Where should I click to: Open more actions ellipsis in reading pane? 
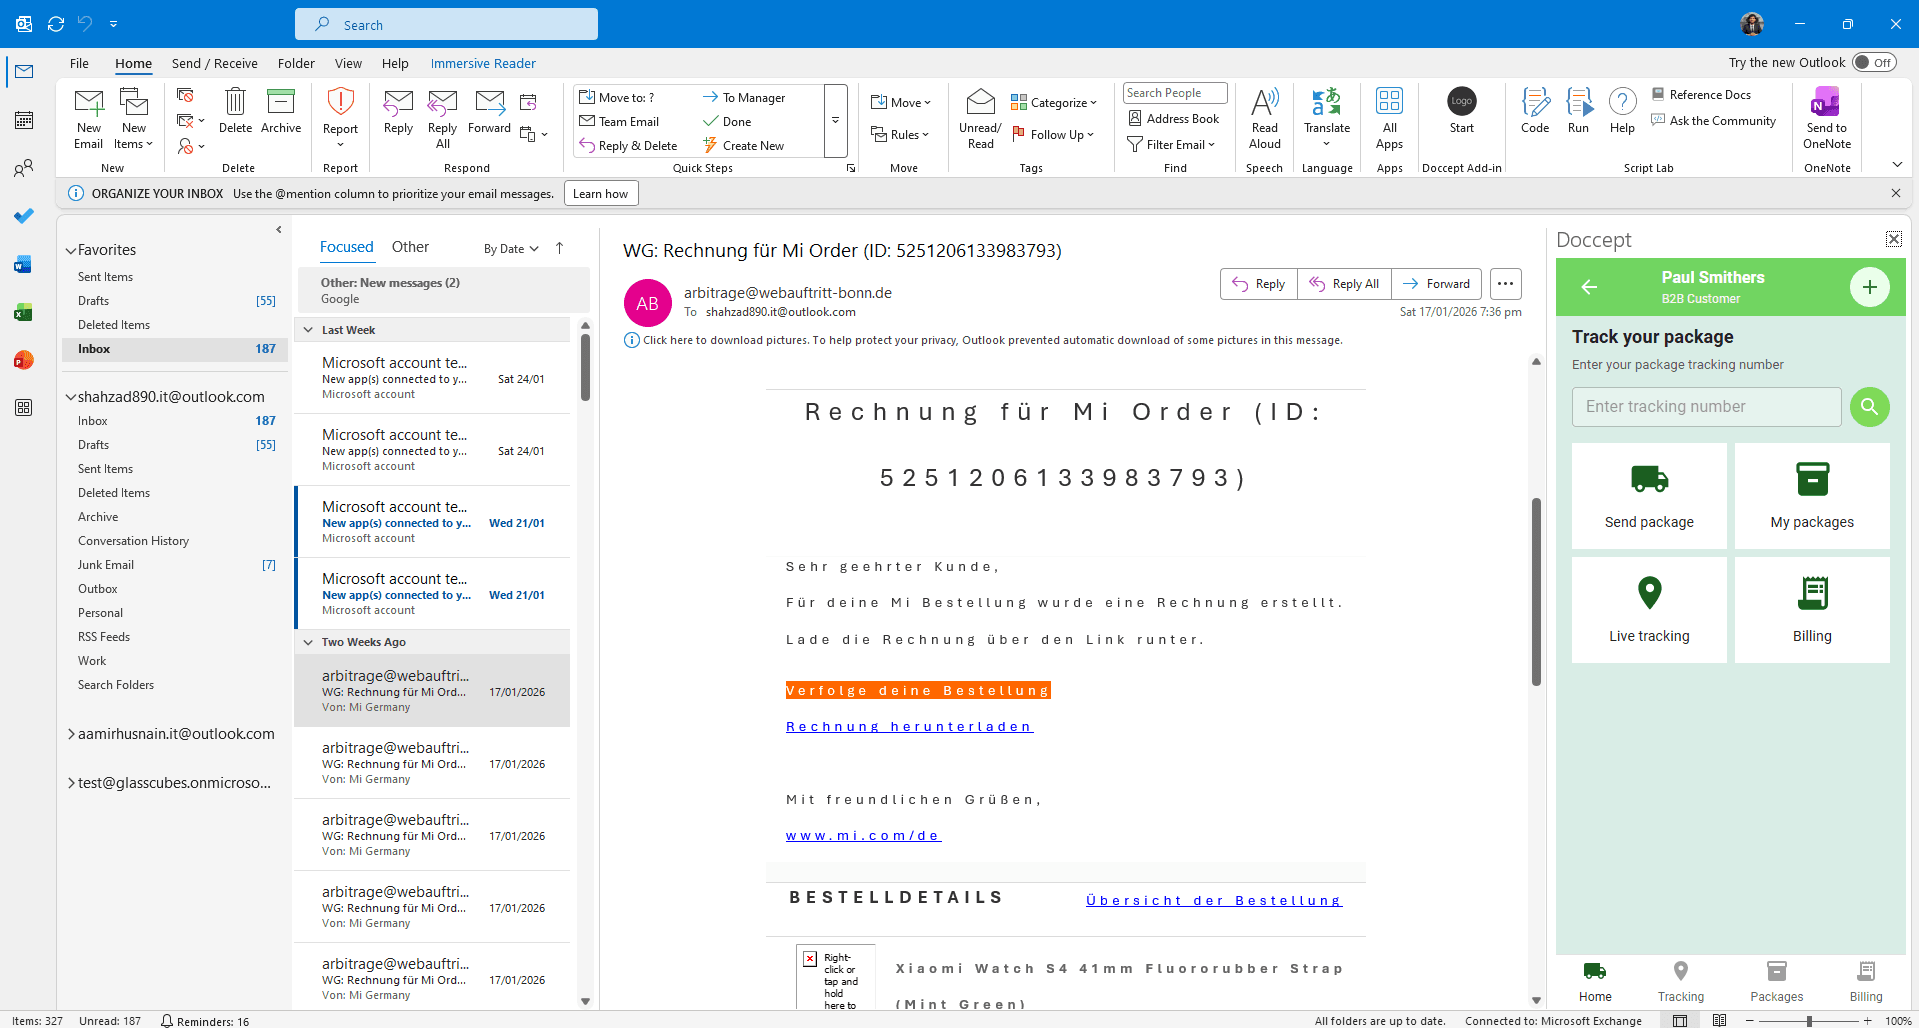1505,284
